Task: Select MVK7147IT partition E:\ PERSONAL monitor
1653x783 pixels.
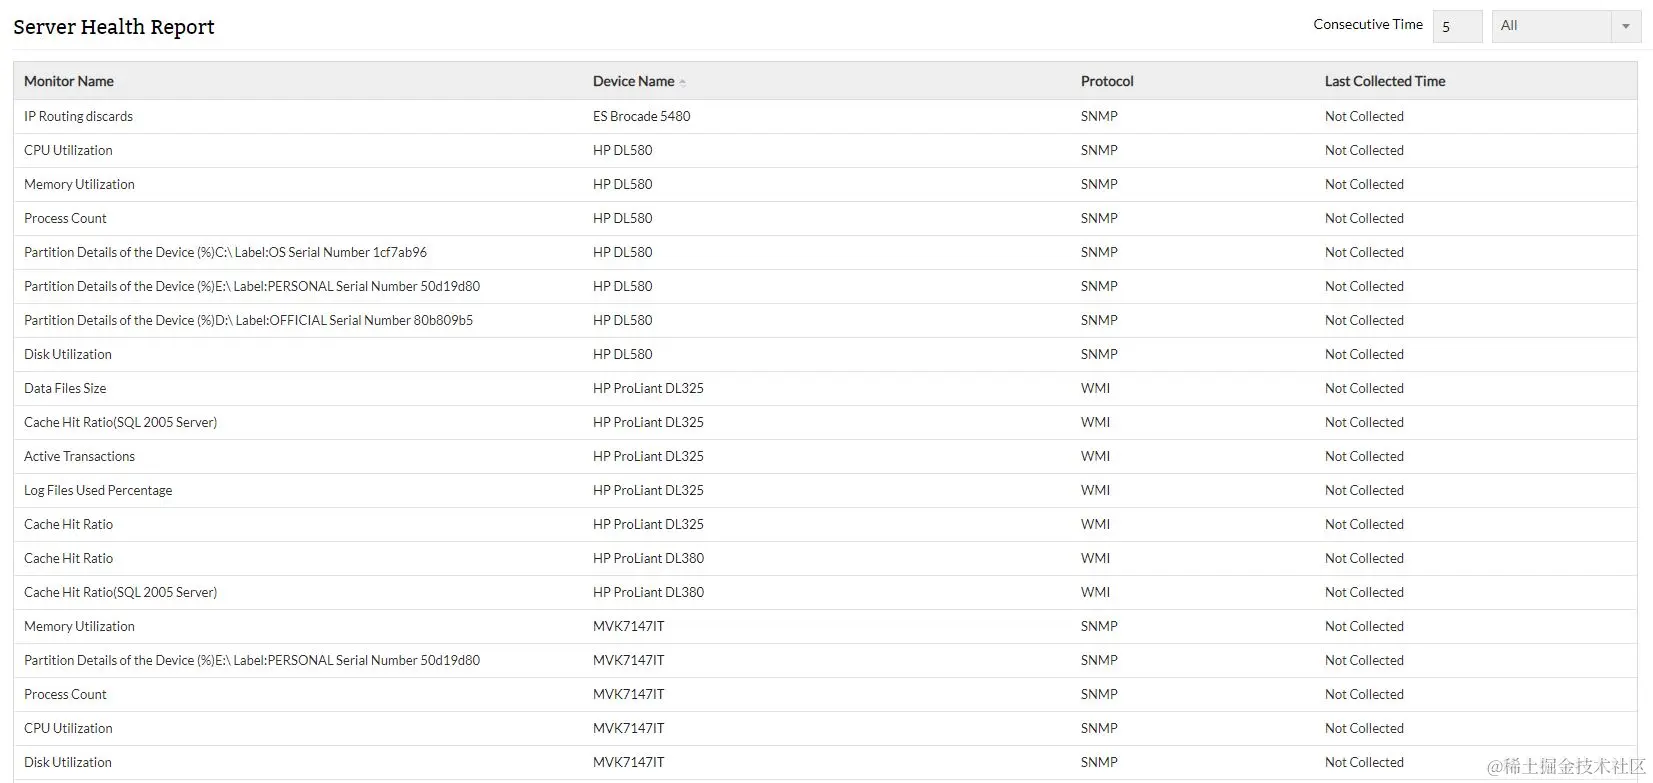Action: pos(252,660)
